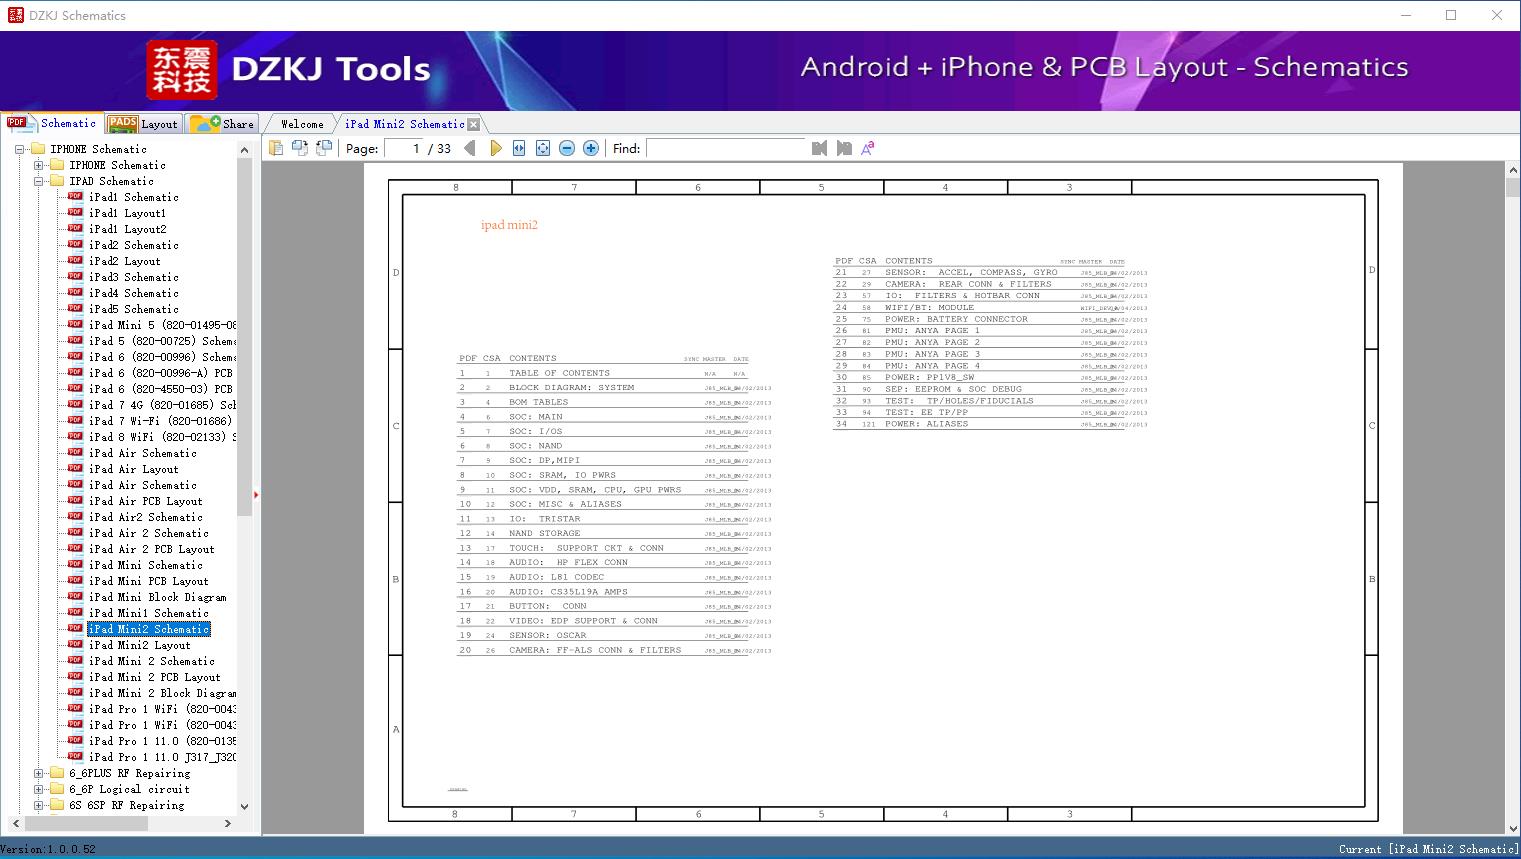Collapse the IPAD Schematic folder
The width and height of the screenshot is (1521, 859).
(x=39, y=181)
